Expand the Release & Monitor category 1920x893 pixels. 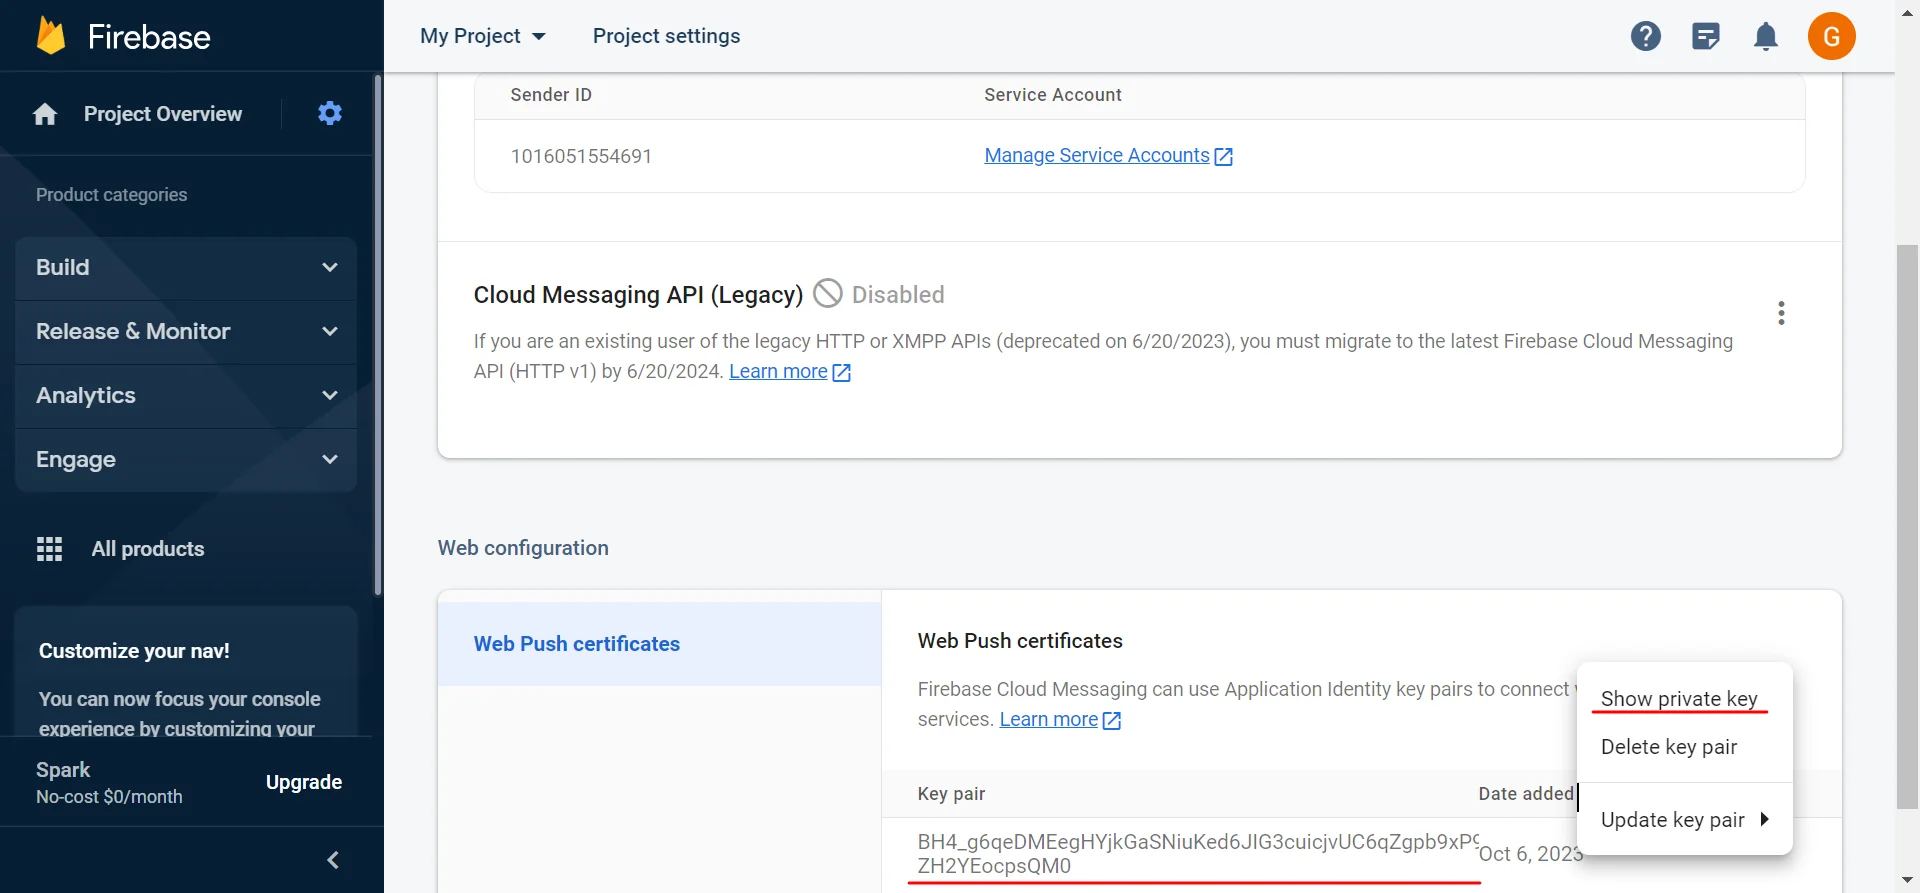pos(186,331)
